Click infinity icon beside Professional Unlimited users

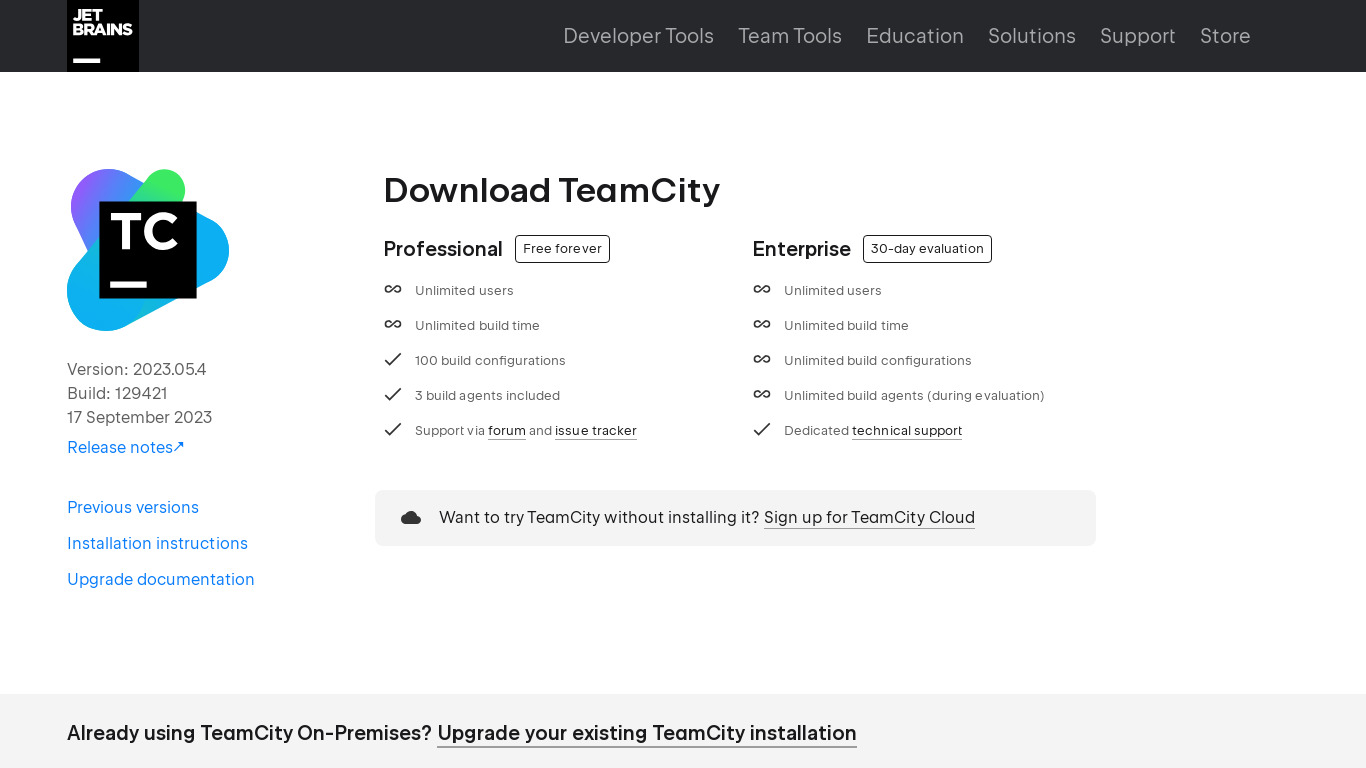(x=393, y=289)
